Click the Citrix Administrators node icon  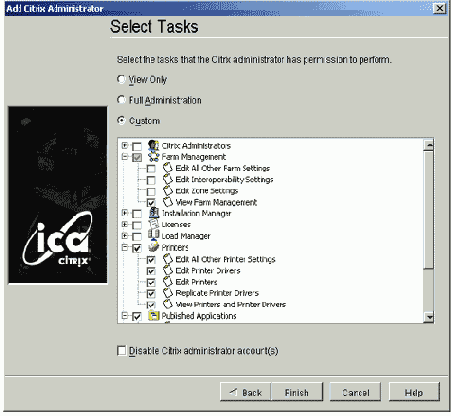coord(153,146)
